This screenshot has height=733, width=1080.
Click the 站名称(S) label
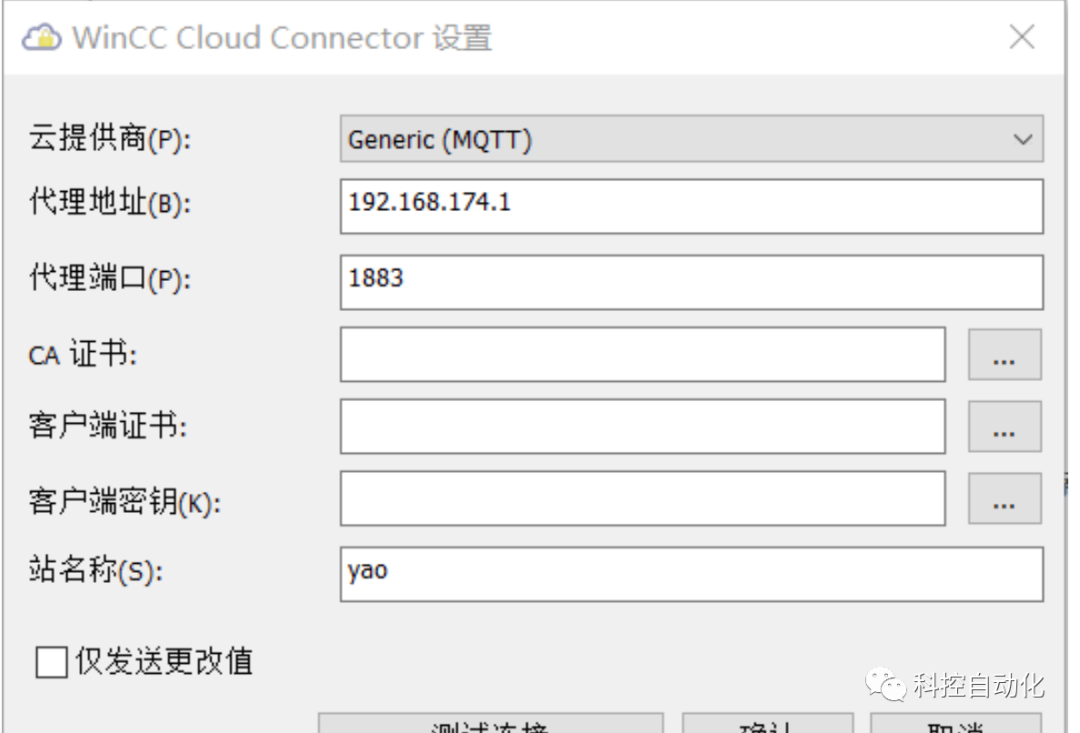(x=96, y=572)
